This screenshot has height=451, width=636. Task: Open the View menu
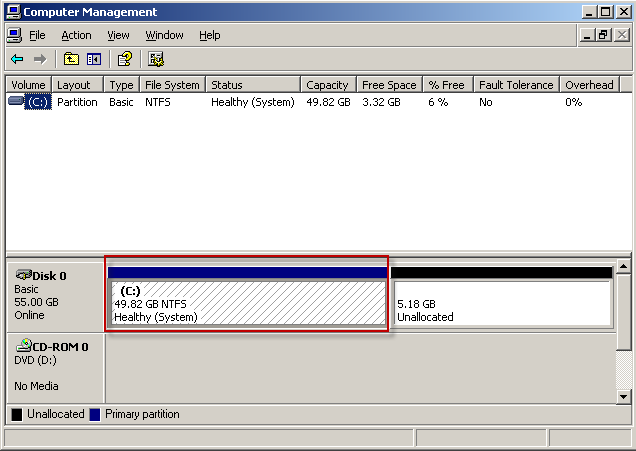pyautogui.click(x=118, y=35)
